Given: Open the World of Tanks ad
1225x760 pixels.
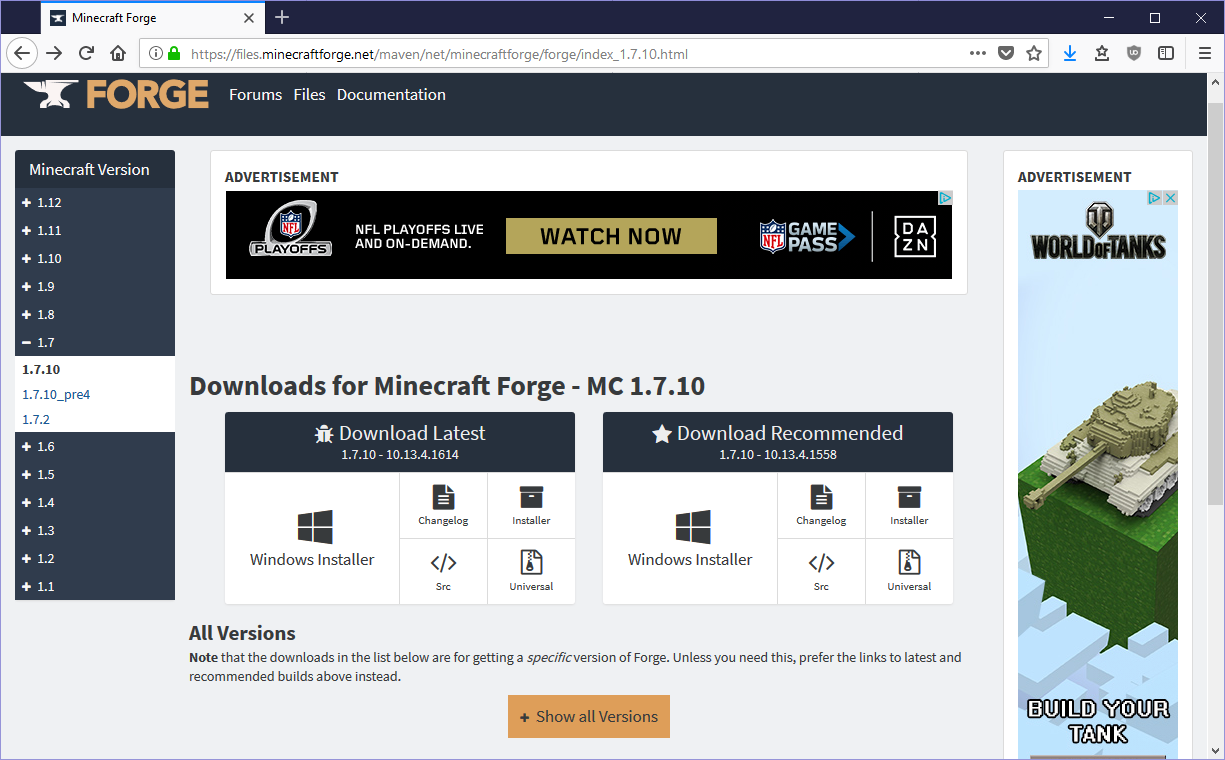Looking at the screenshot, I should point(1098,474).
